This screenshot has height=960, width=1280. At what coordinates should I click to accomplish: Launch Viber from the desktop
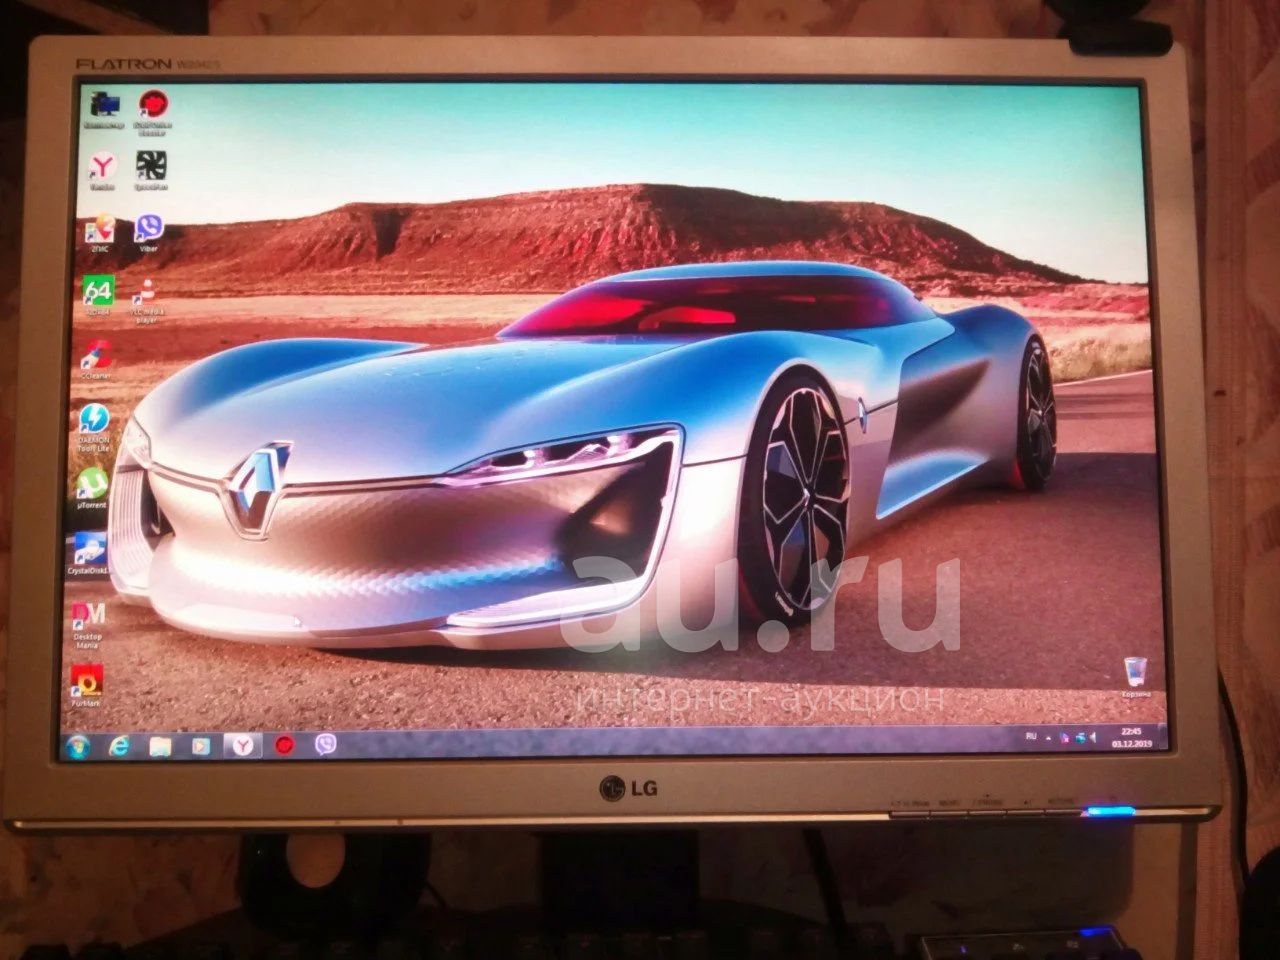pyautogui.click(x=149, y=233)
